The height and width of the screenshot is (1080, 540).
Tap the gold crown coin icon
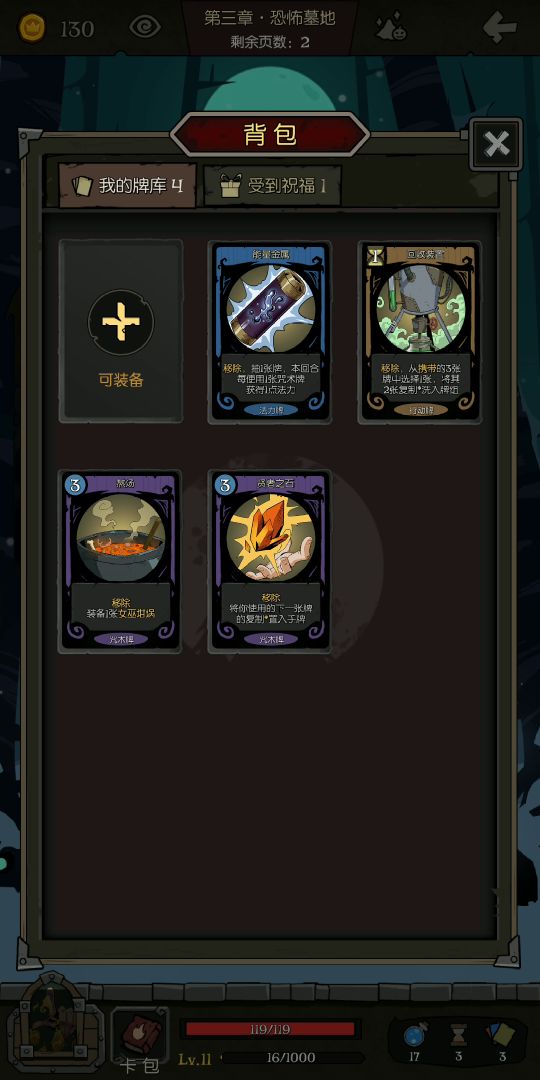[x=32, y=28]
